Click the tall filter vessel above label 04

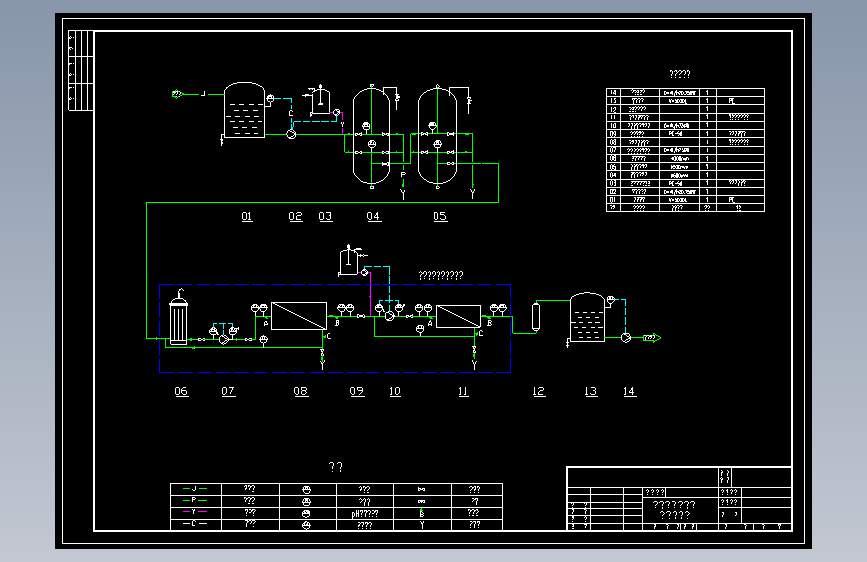point(372,136)
